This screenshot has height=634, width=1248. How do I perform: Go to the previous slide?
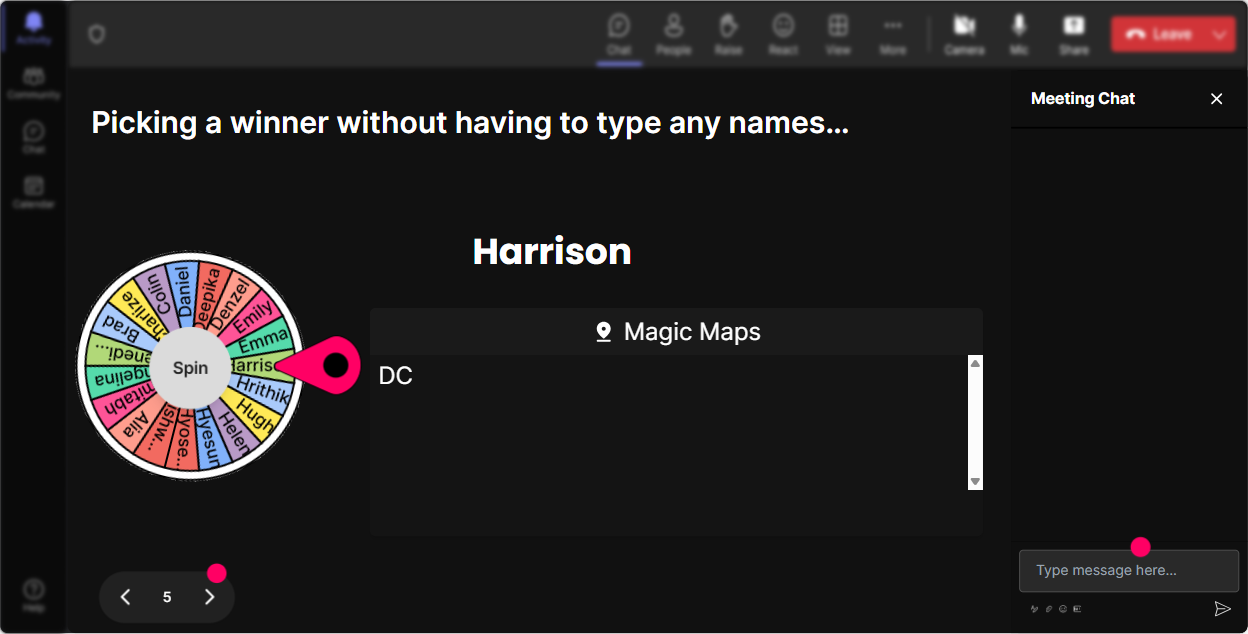125,597
